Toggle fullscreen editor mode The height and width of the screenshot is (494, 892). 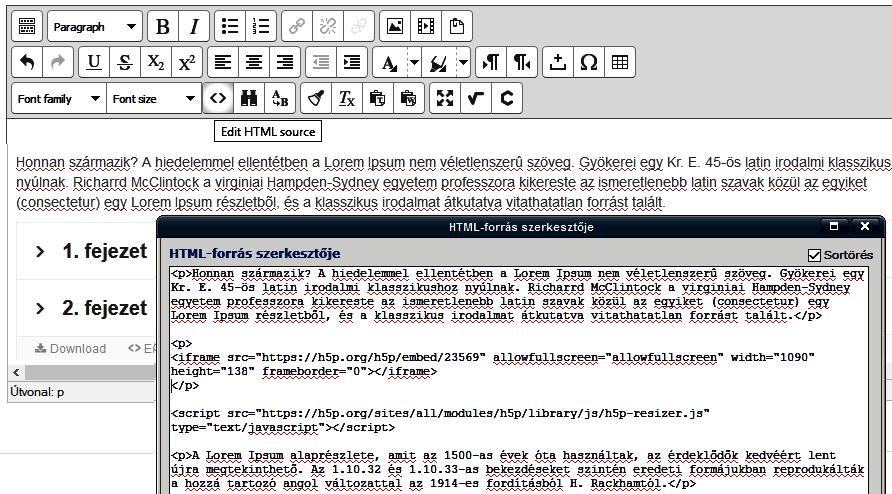(445, 98)
